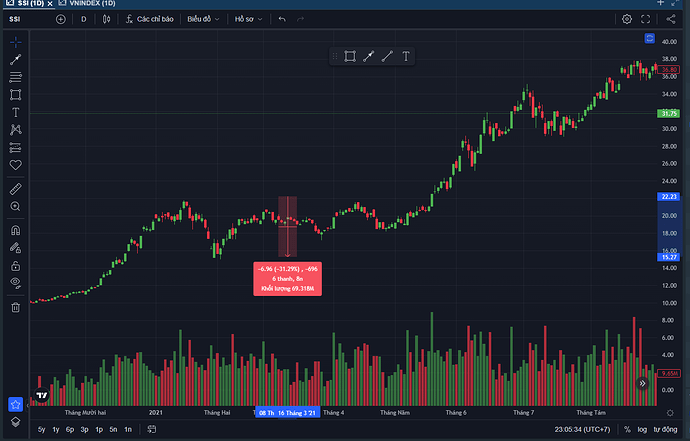
Task: Enable the magnet snap mode
Action: (16, 230)
